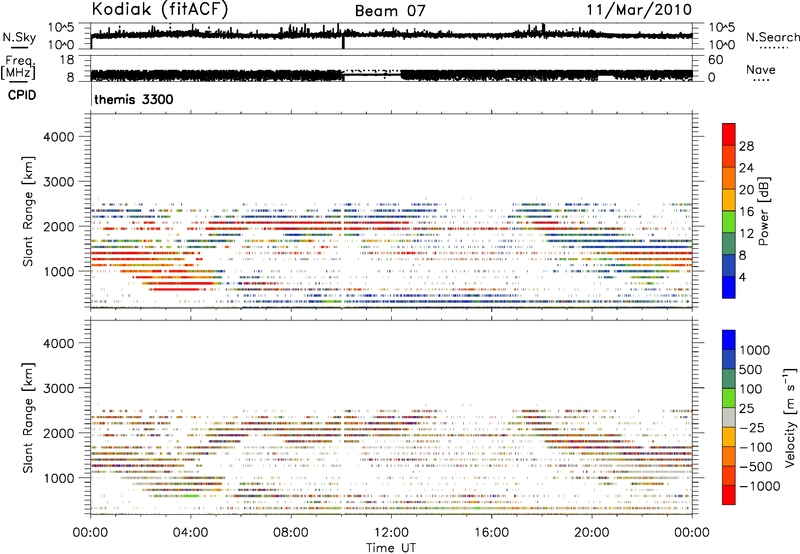800x554 pixels.
Task: Click the "2000" tick of the velocity panel
Action: click(x=59, y=433)
